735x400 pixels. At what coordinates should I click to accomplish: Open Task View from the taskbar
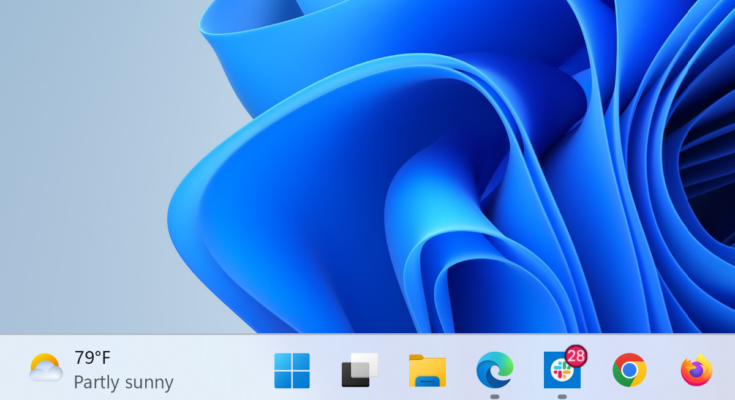pyautogui.click(x=360, y=370)
